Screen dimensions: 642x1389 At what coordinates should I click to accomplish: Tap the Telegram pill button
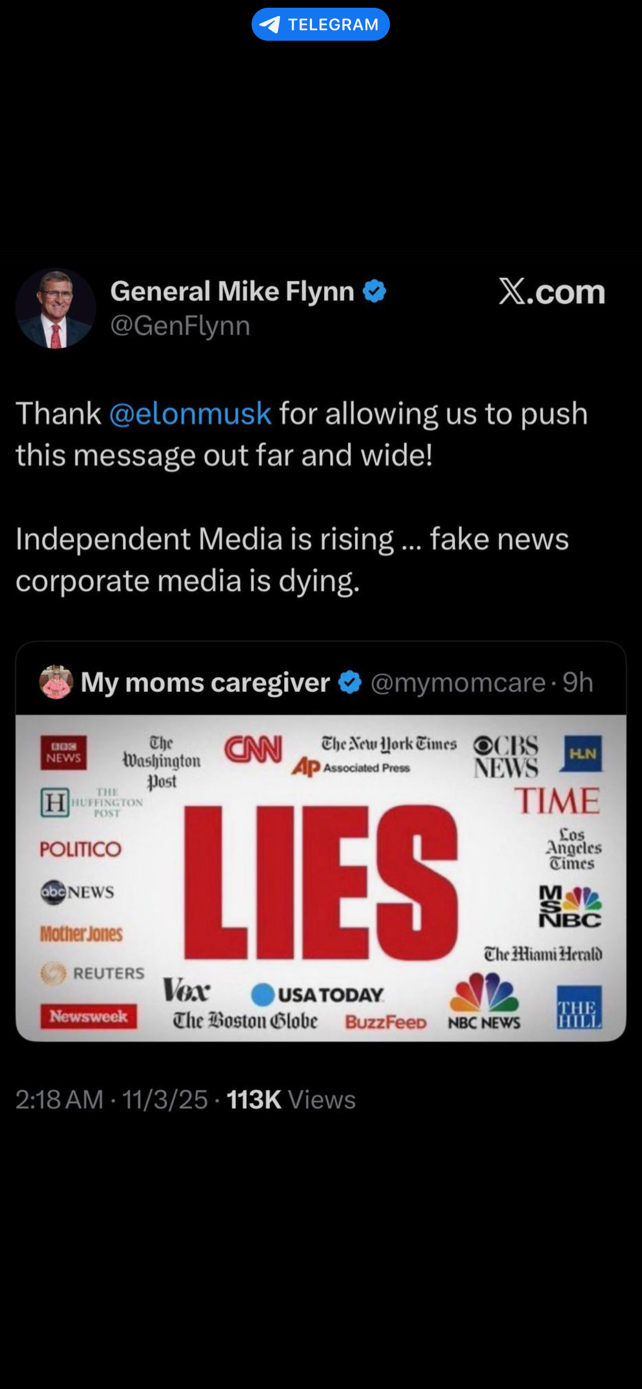point(320,24)
